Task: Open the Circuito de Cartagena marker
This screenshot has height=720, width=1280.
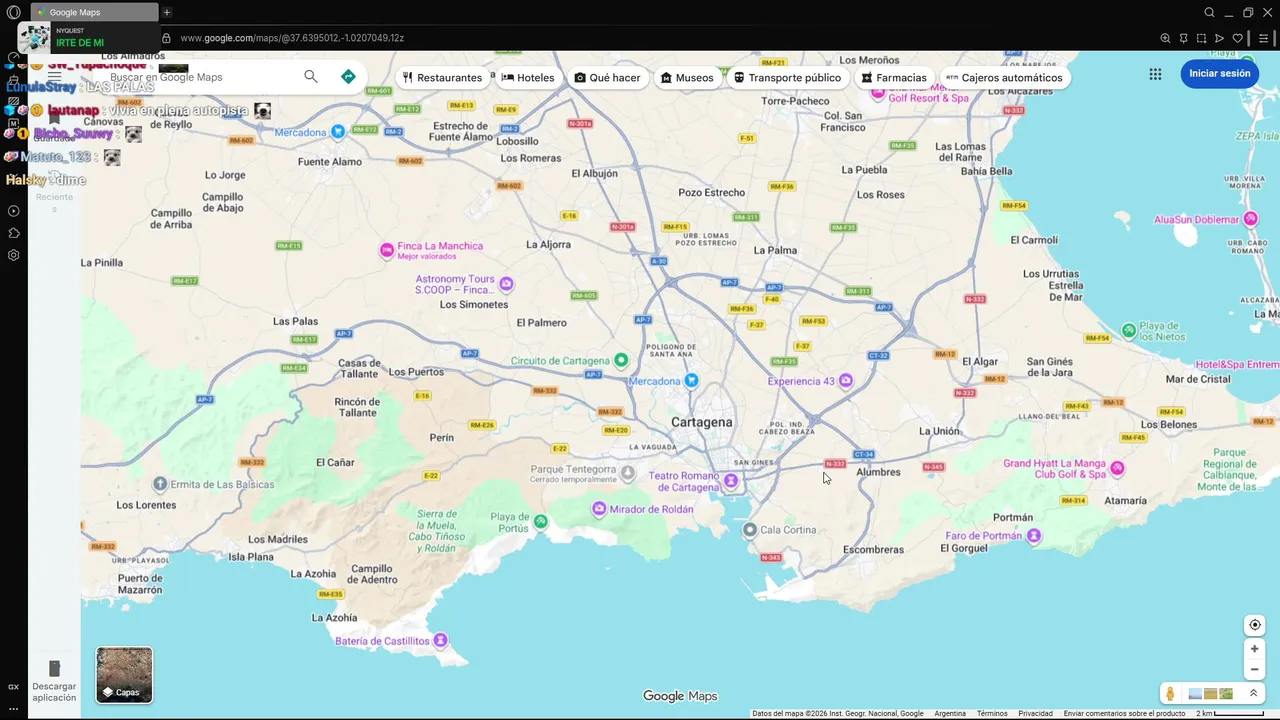Action: [621, 360]
